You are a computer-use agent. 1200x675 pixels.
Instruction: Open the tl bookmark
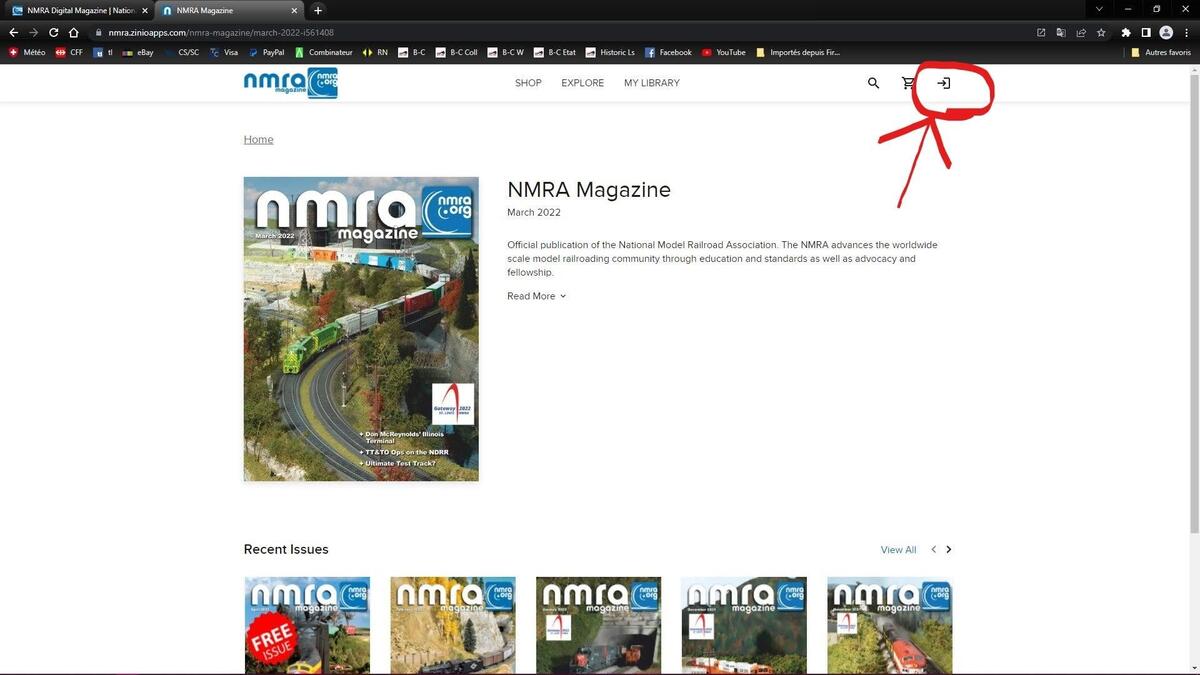(x=104, y=52)
